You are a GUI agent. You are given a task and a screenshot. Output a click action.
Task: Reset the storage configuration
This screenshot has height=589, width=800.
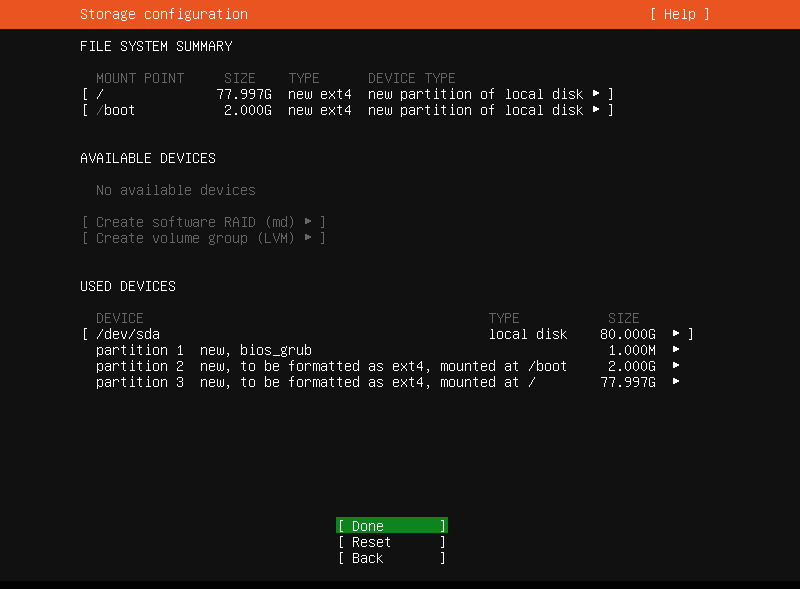[392, 542]
